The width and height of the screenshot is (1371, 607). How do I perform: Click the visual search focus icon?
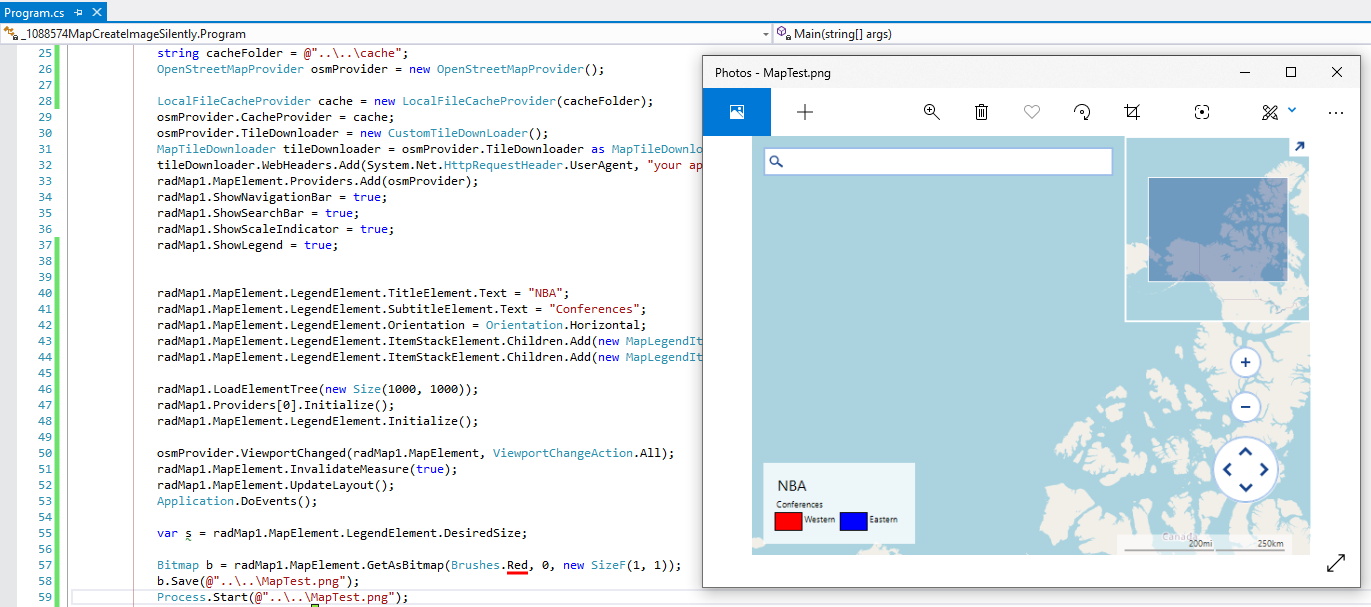[x=1202, y=112]
